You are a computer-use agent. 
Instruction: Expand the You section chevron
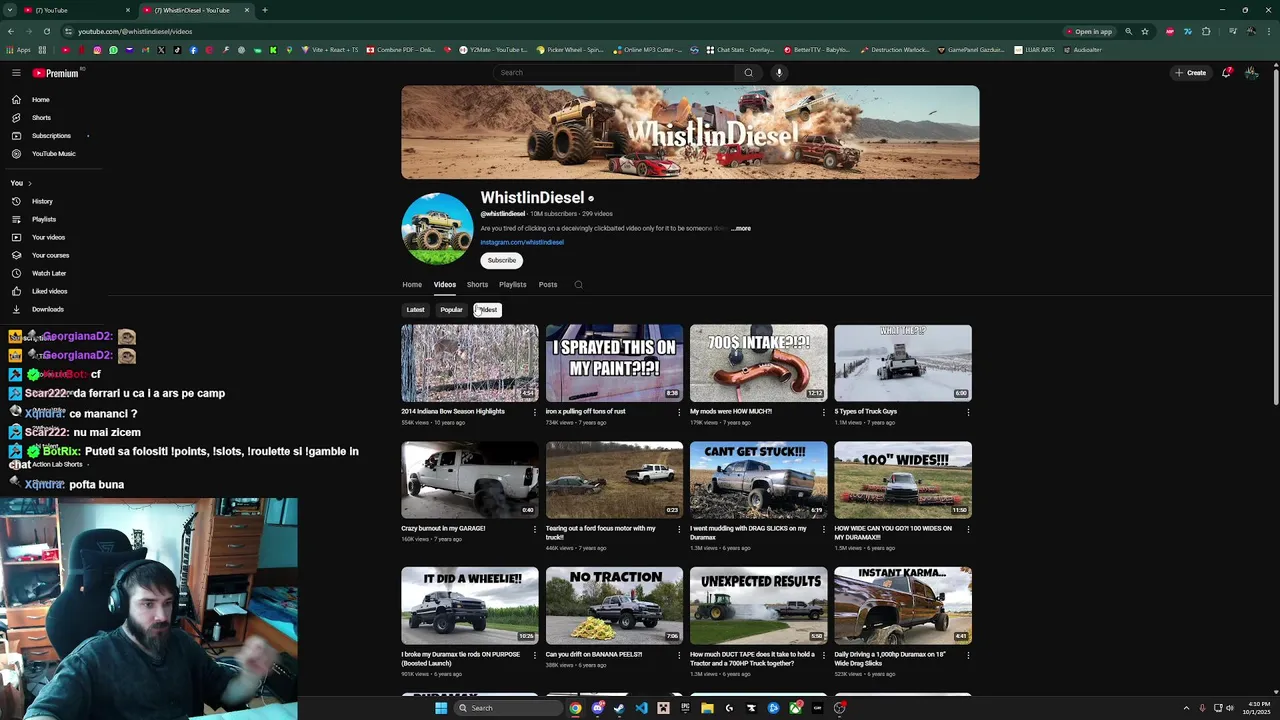click(30, 183)
